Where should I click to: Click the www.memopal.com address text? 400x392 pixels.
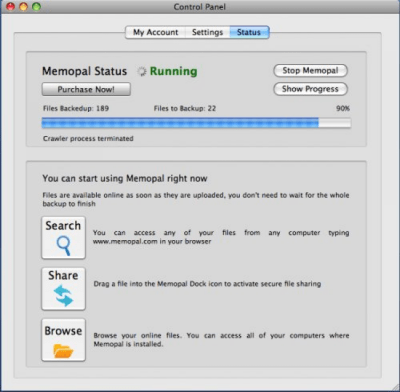[x=125, y=241]
